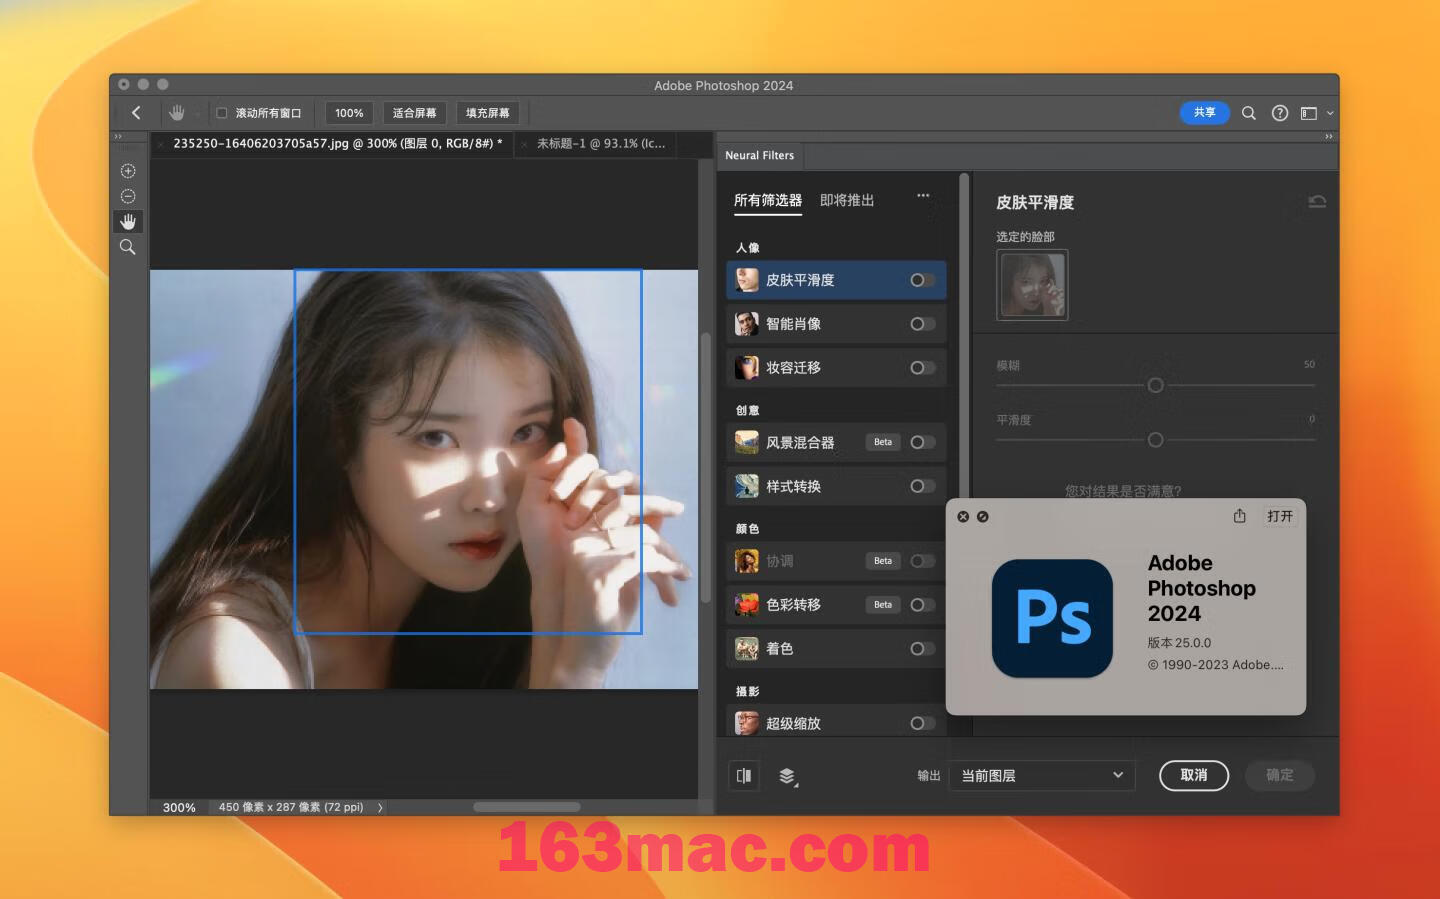Click the 共享 share button
This screenshot has height=899, width=1440.
coord(1205,113)
